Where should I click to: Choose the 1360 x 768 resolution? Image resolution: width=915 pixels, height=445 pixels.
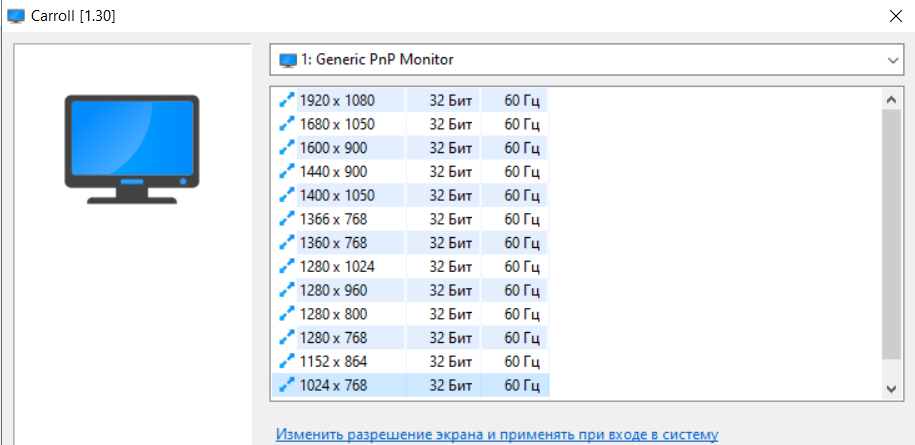(x=410, y=243)
